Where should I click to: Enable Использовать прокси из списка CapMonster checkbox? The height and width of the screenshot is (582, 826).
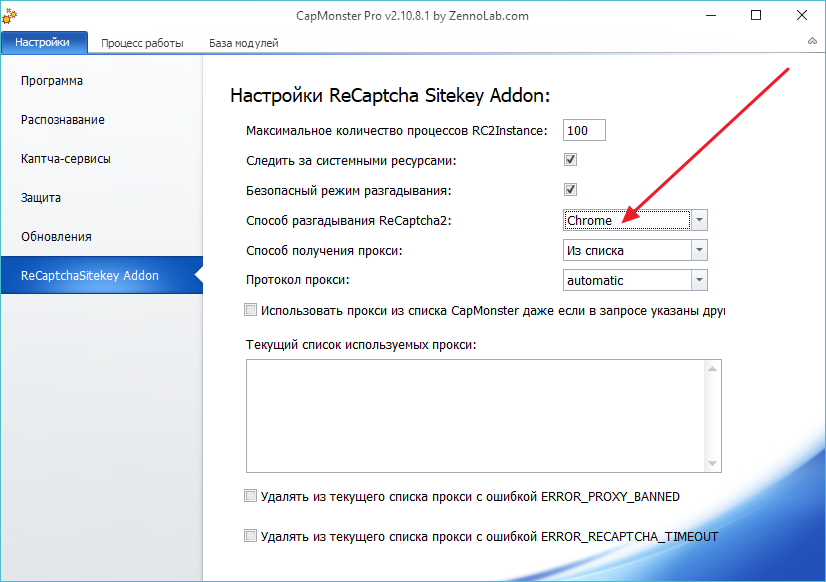coord(250,310)
